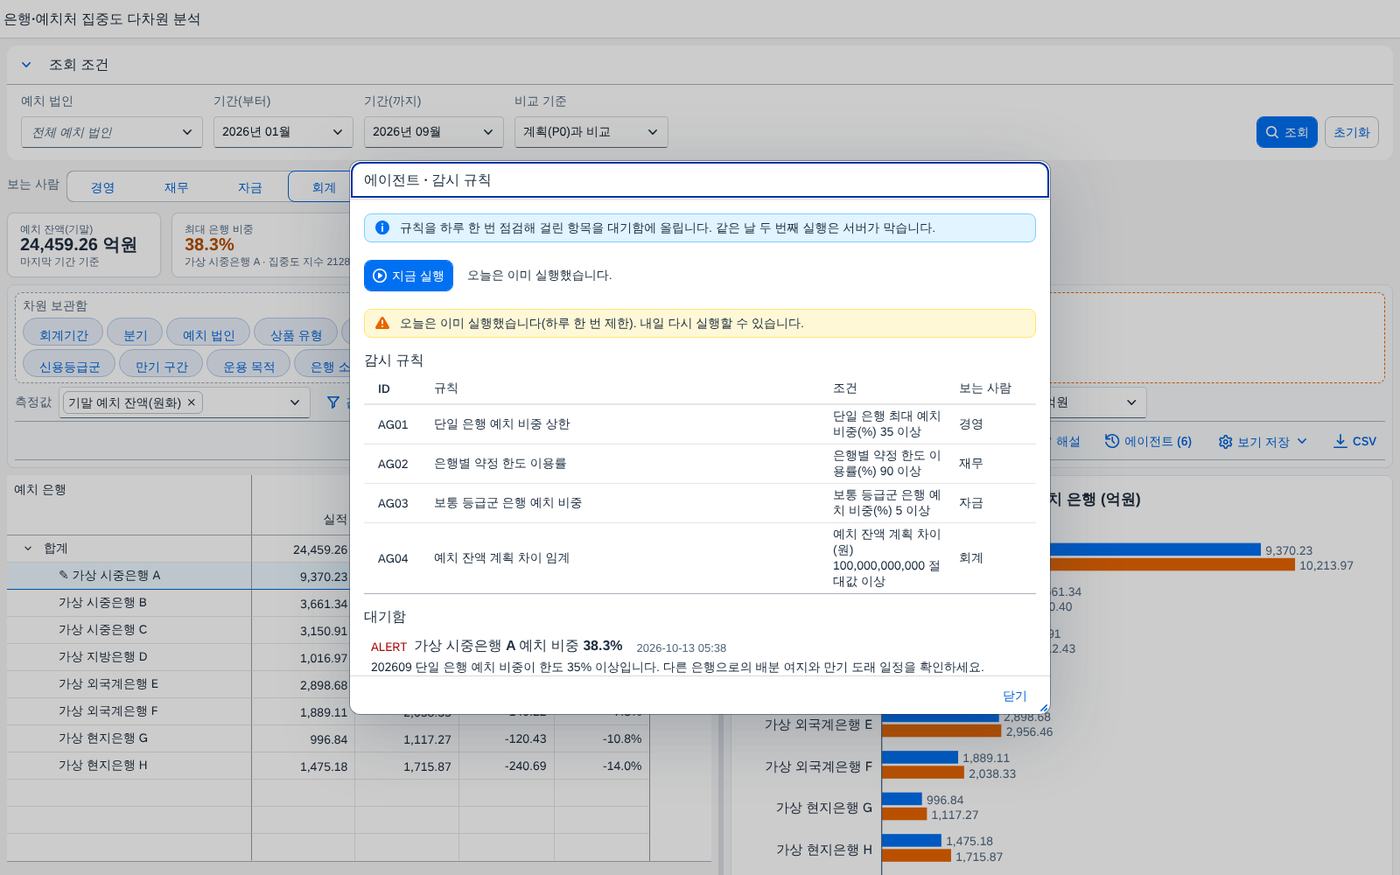
Task: Click the warning triangle icon in yellow banner
Action: (382, 323)
